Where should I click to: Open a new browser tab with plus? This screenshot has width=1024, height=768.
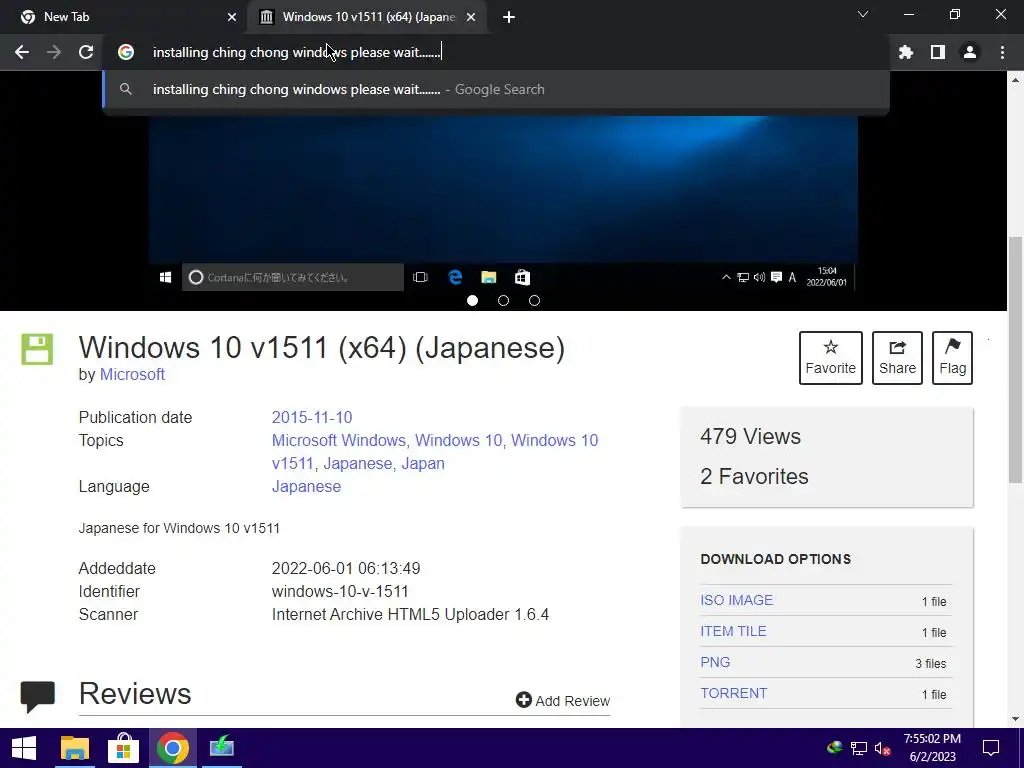509,17
